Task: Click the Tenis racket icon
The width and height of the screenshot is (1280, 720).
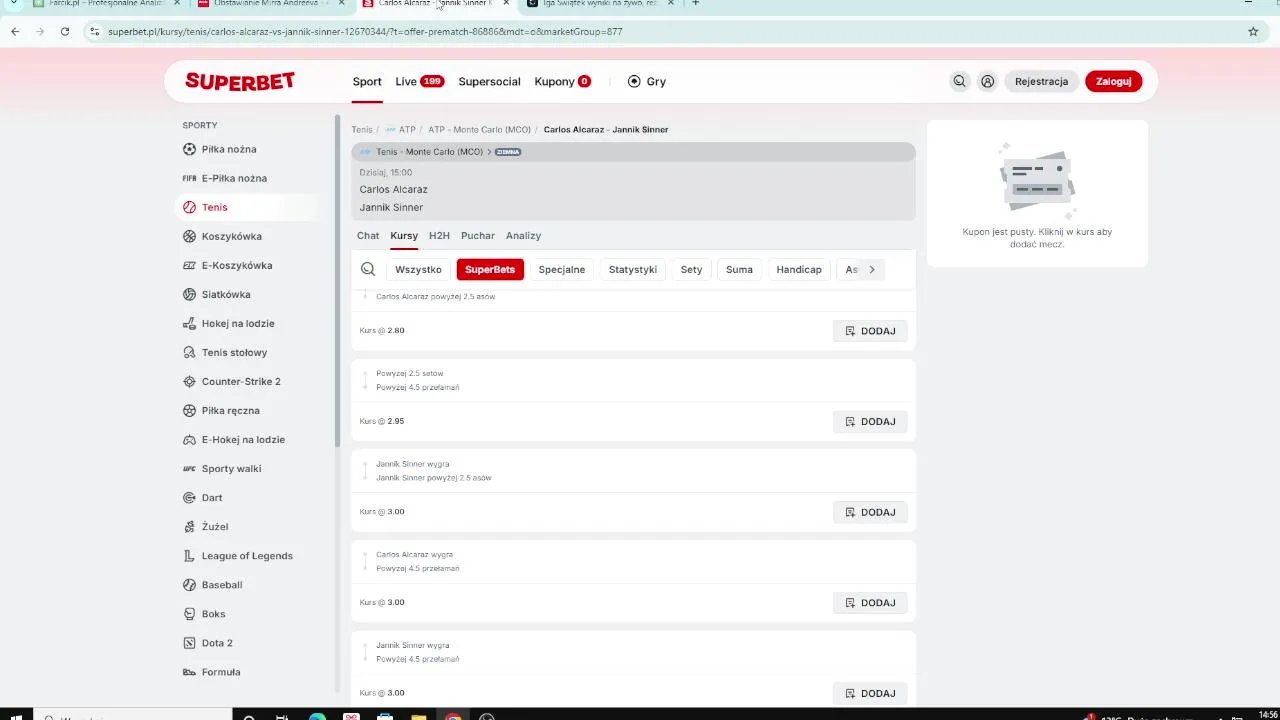Action: click(189, 207)
